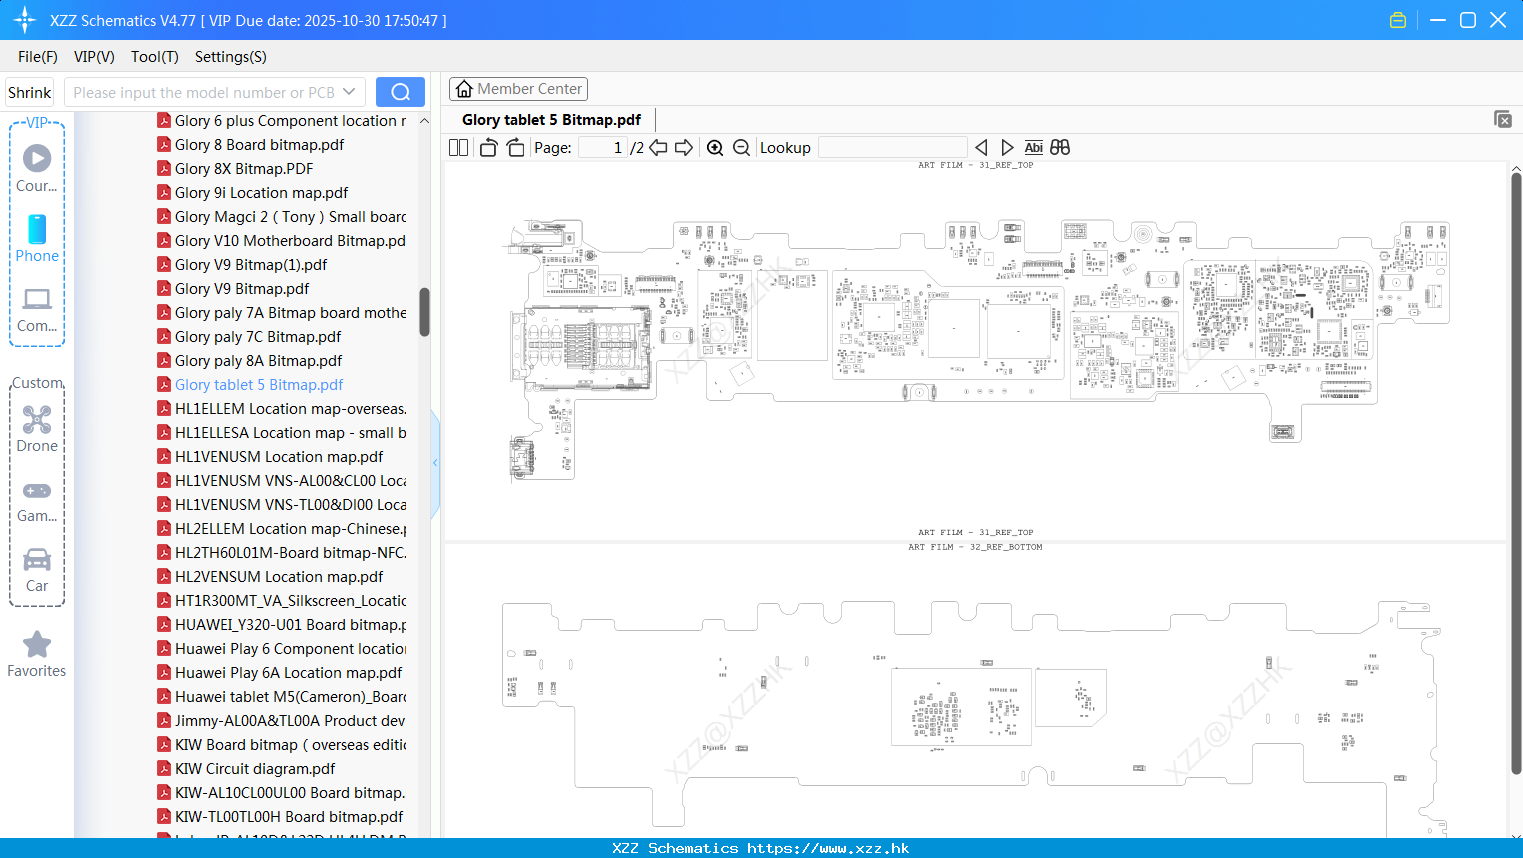Zoom in on the bitmap

point(715,148)
